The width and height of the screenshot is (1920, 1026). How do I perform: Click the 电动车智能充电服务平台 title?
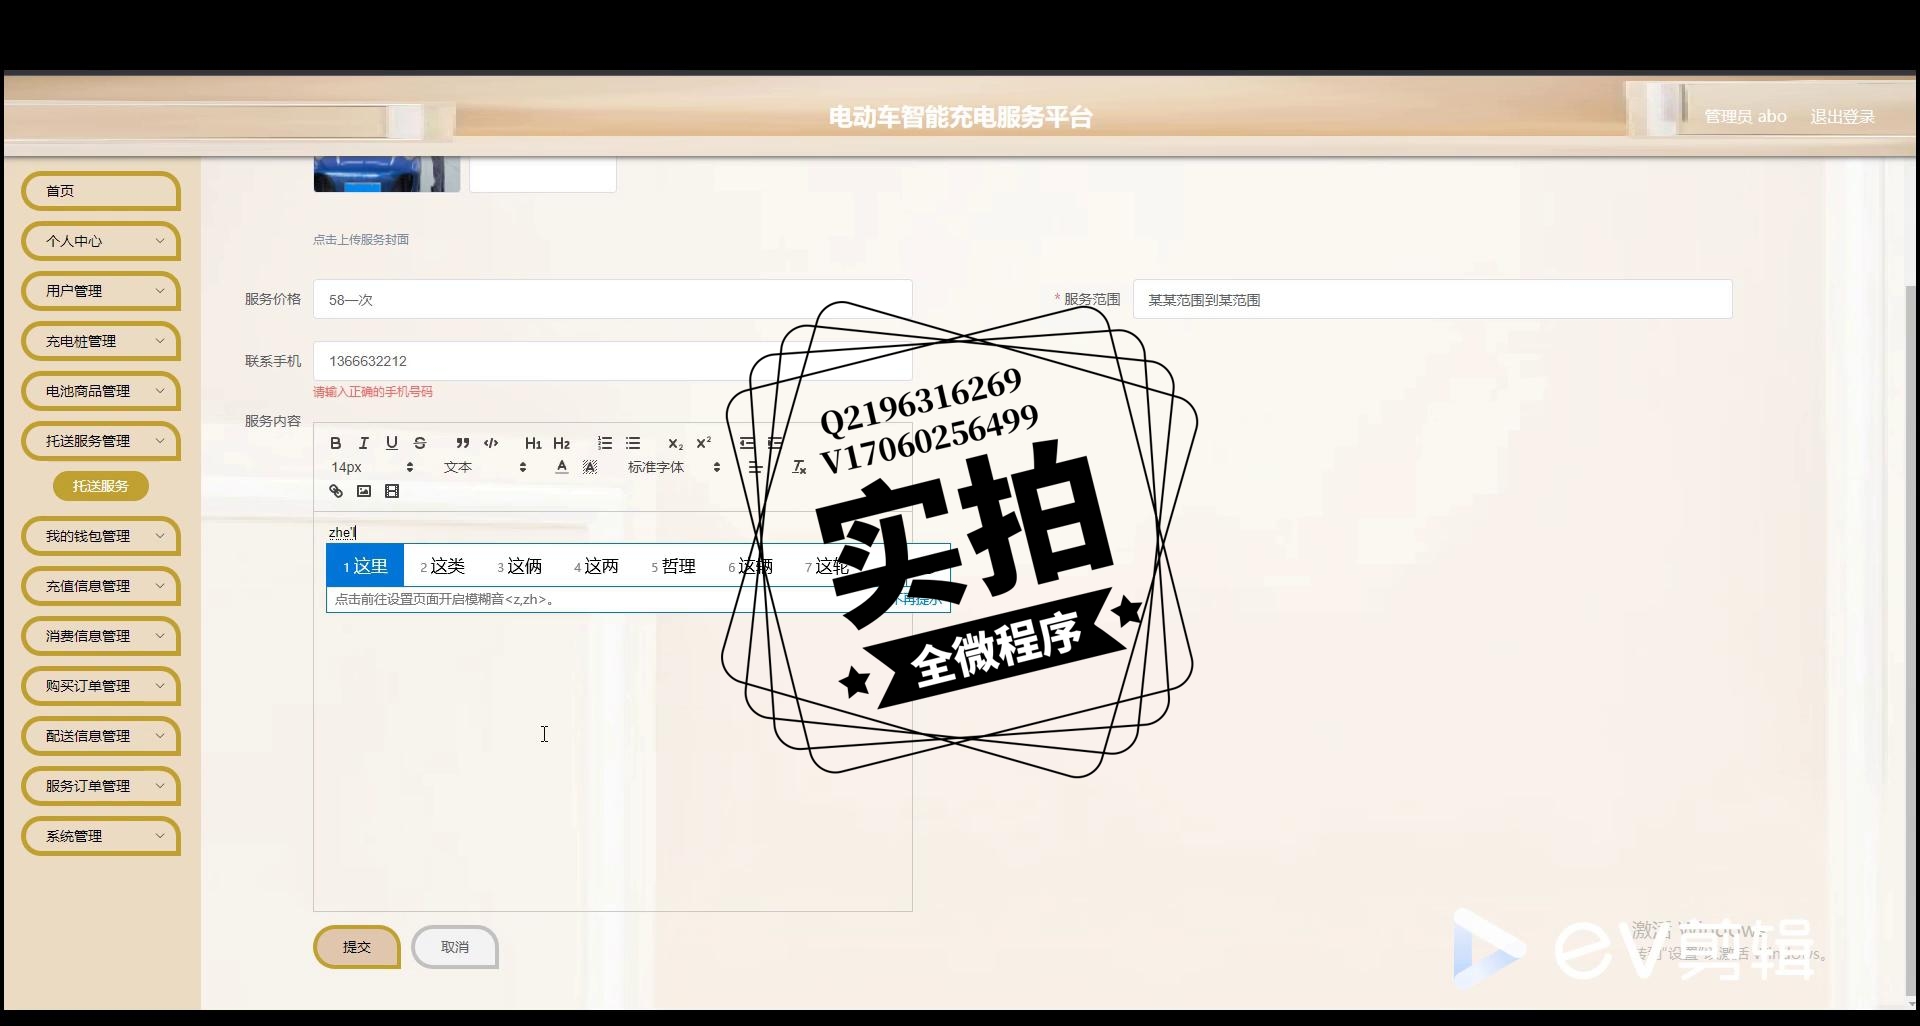pos(960,117)
